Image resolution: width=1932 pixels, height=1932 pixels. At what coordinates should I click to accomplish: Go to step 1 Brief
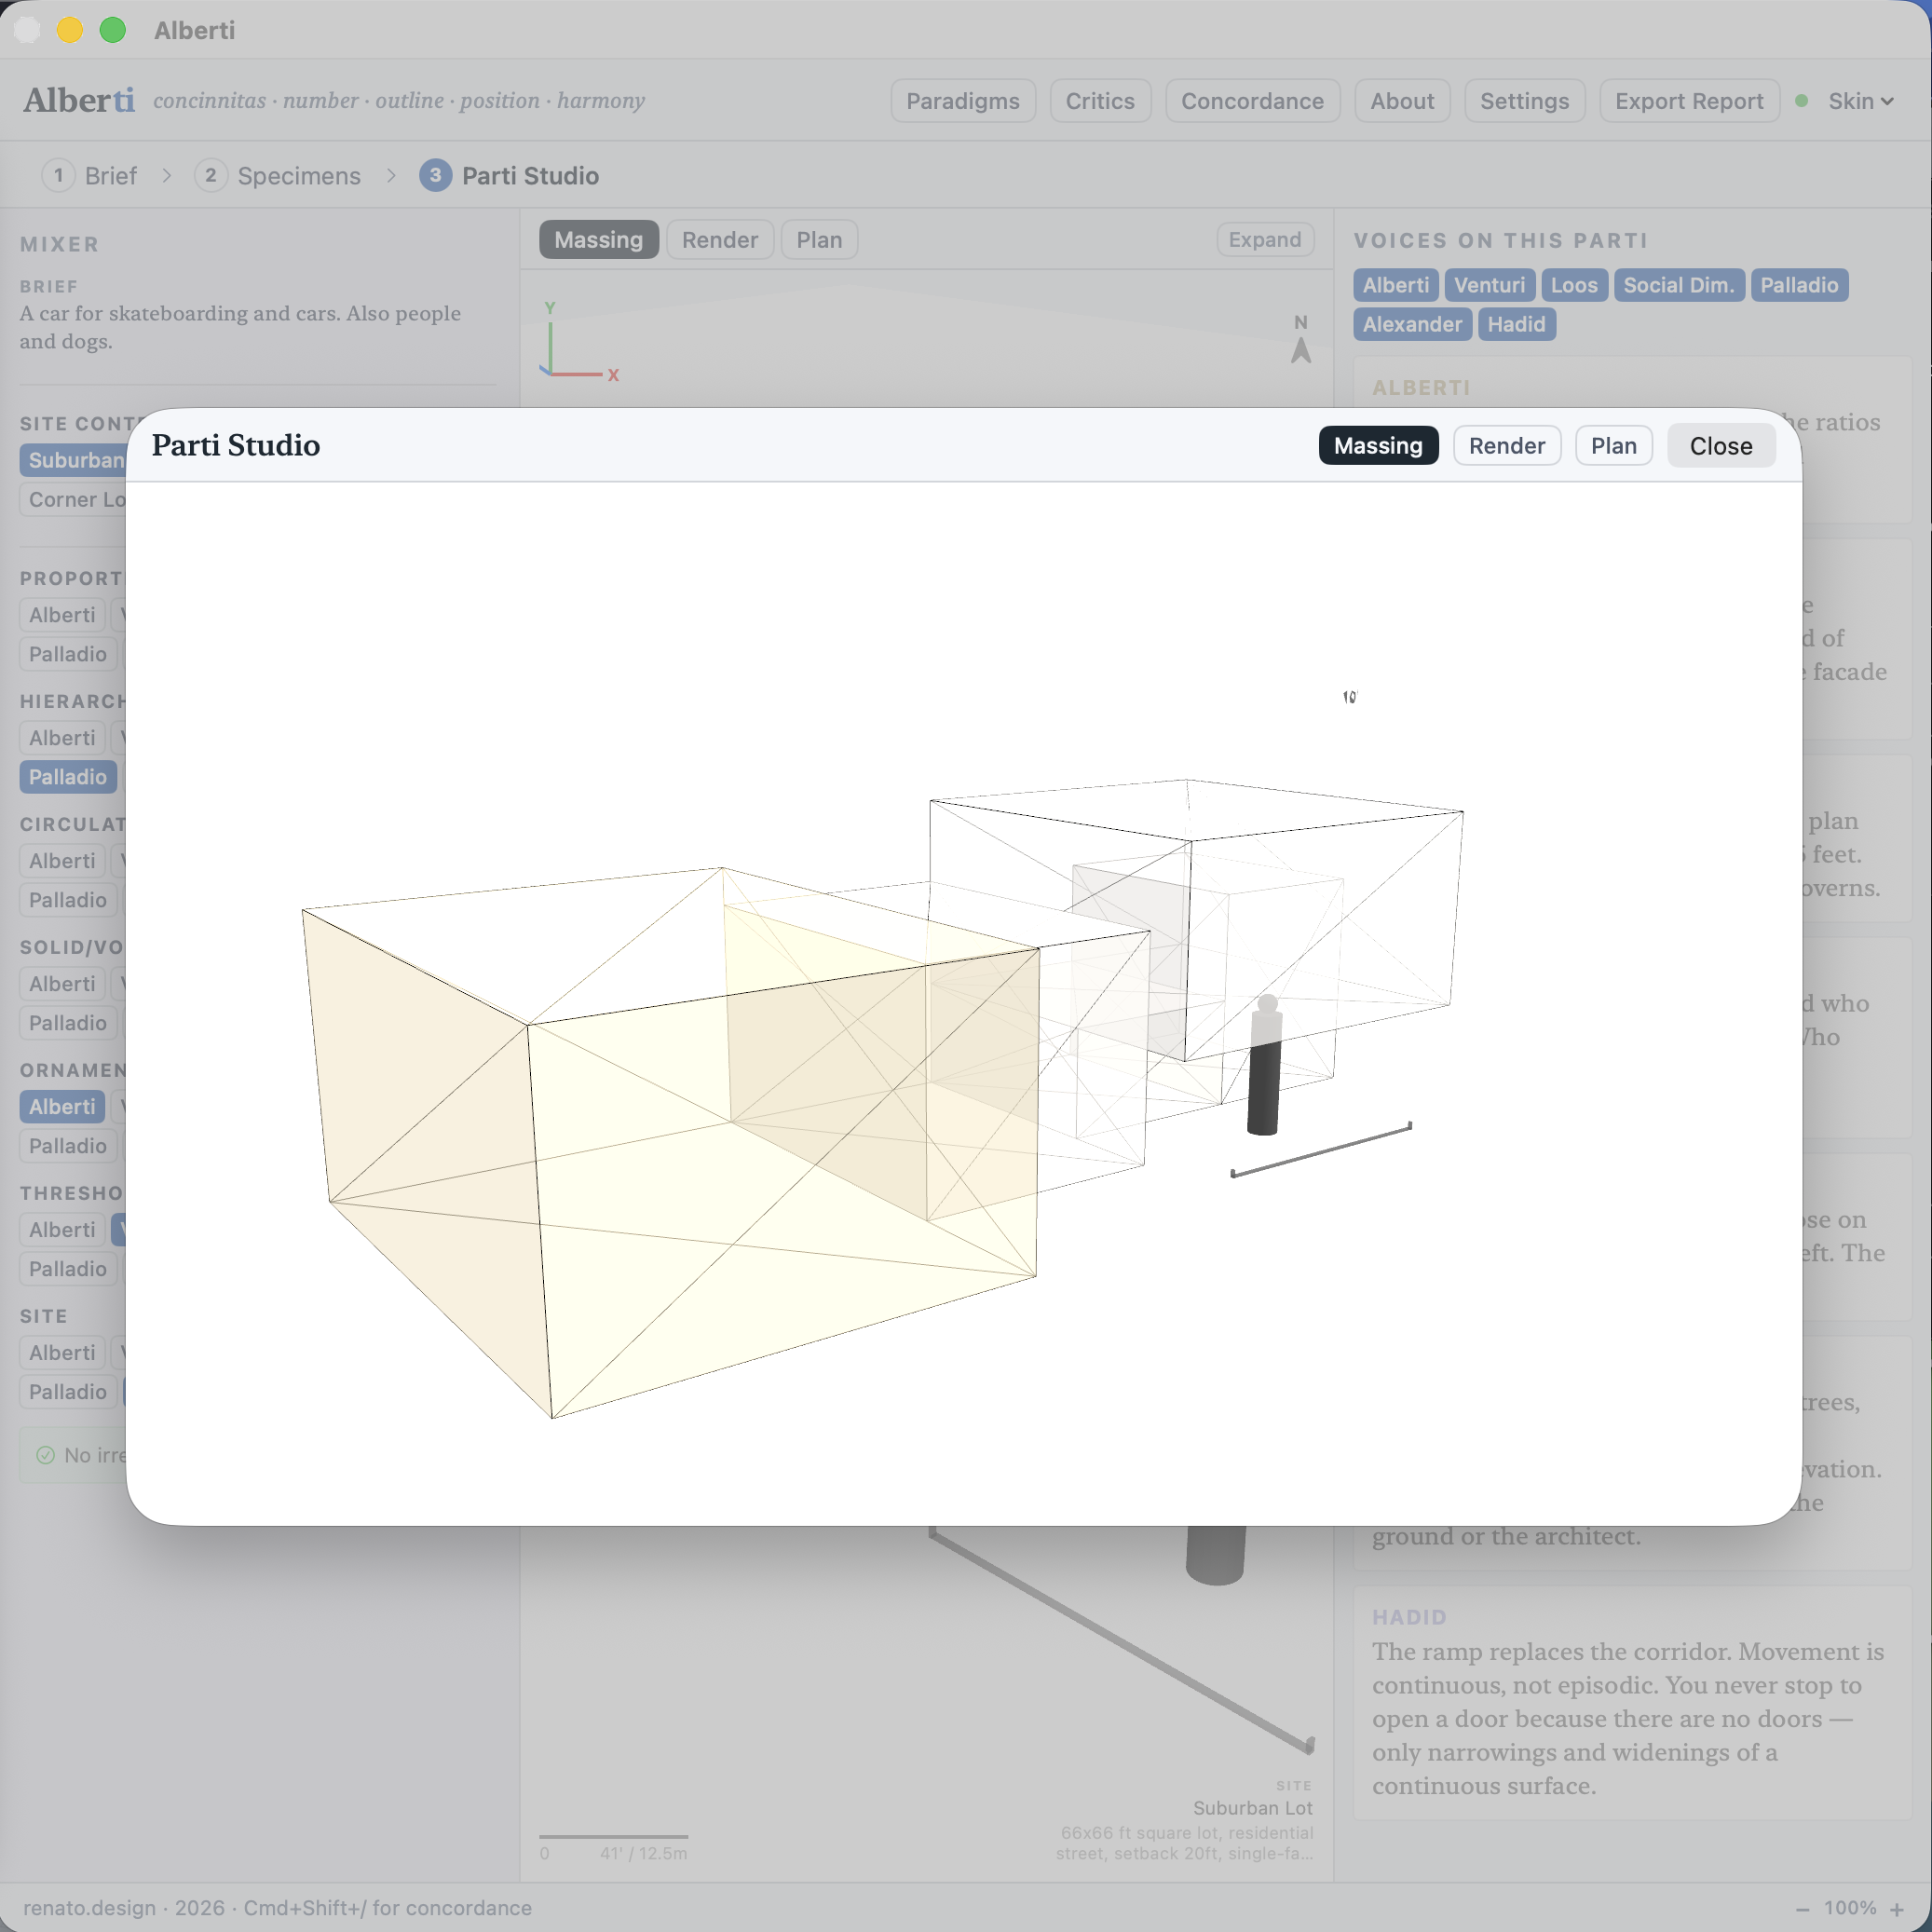(x=90, y=176)
